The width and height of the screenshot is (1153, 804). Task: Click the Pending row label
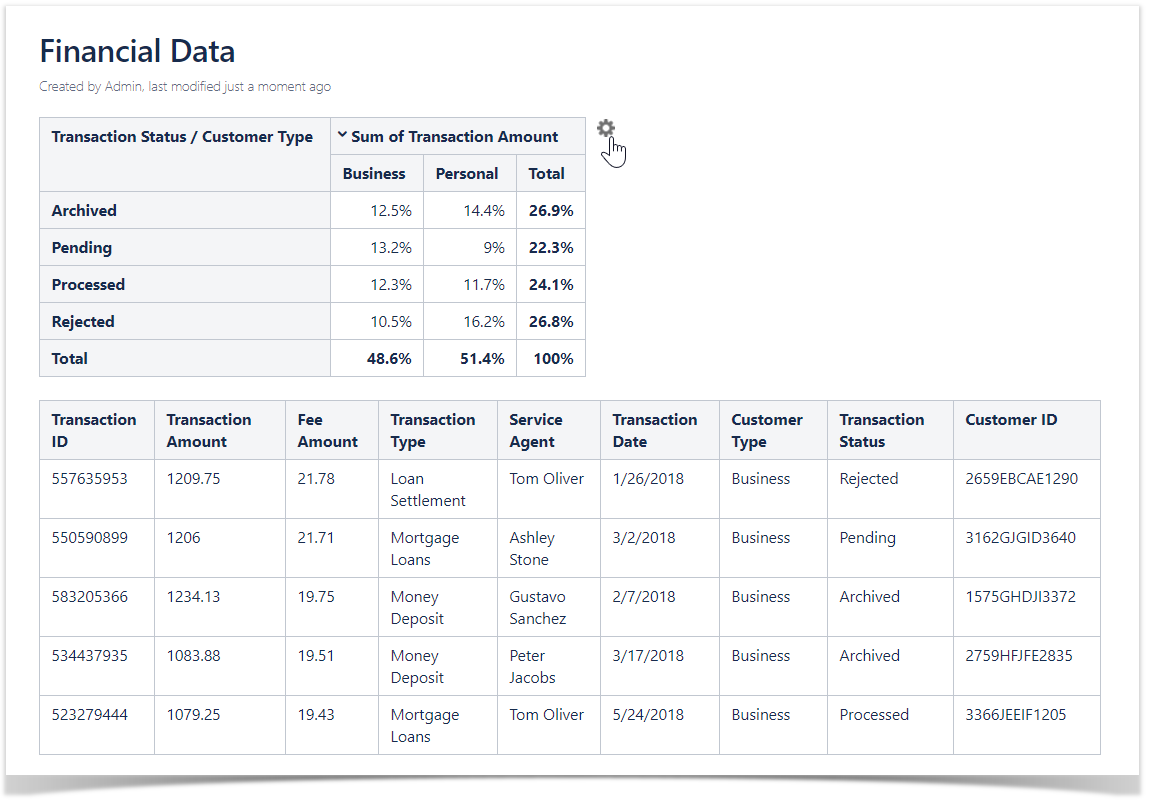[82, 248]
